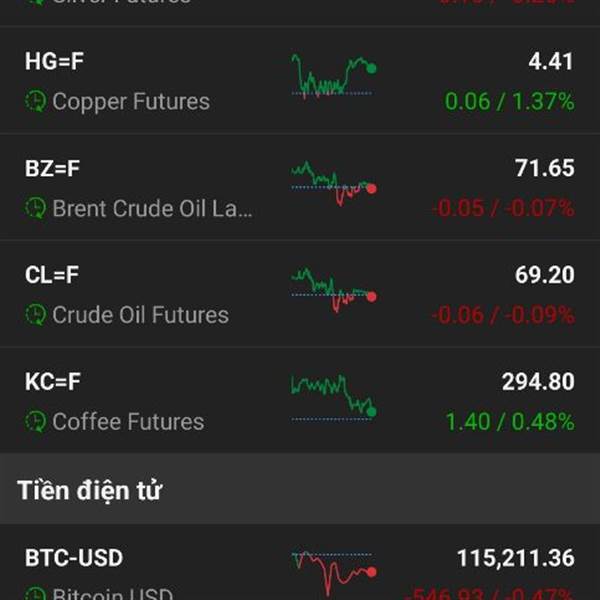The height and width of the screenshot is (600, 600).
Task: Tap the clock icon beside Coffee Futures
Action: click(x=36, y=421)
